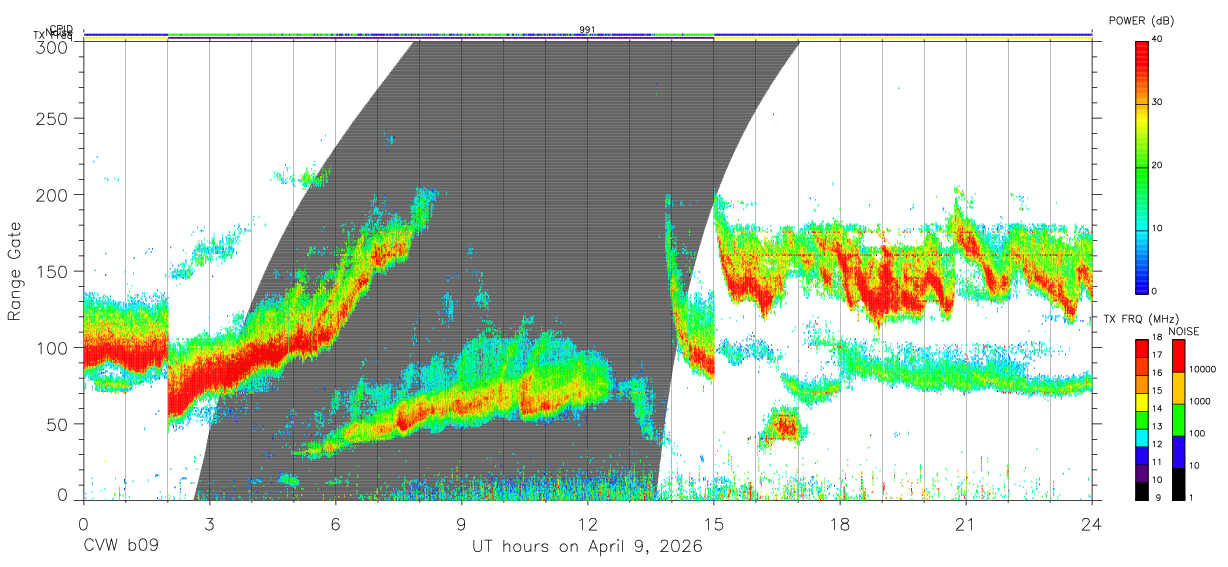The image size is (1228, 567).
Task: Click the 15 tick on UT hours axis
Action: (713, 524)
